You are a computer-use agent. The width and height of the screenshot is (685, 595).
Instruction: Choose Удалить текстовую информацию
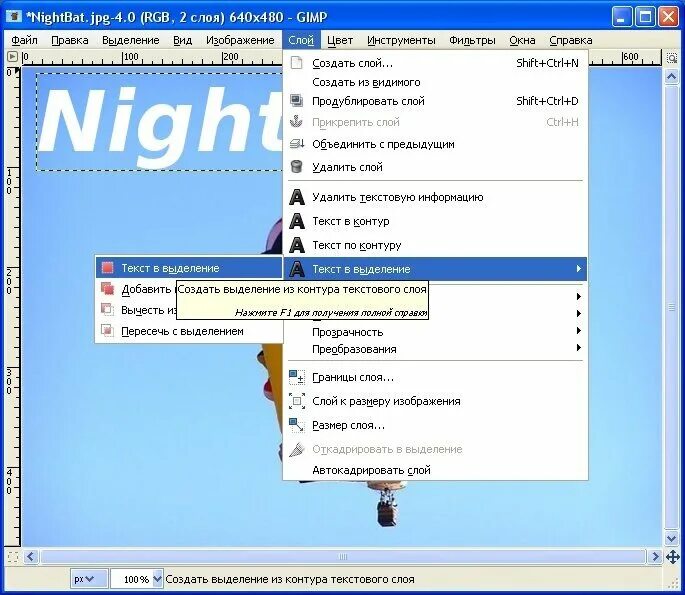point(436,197)
